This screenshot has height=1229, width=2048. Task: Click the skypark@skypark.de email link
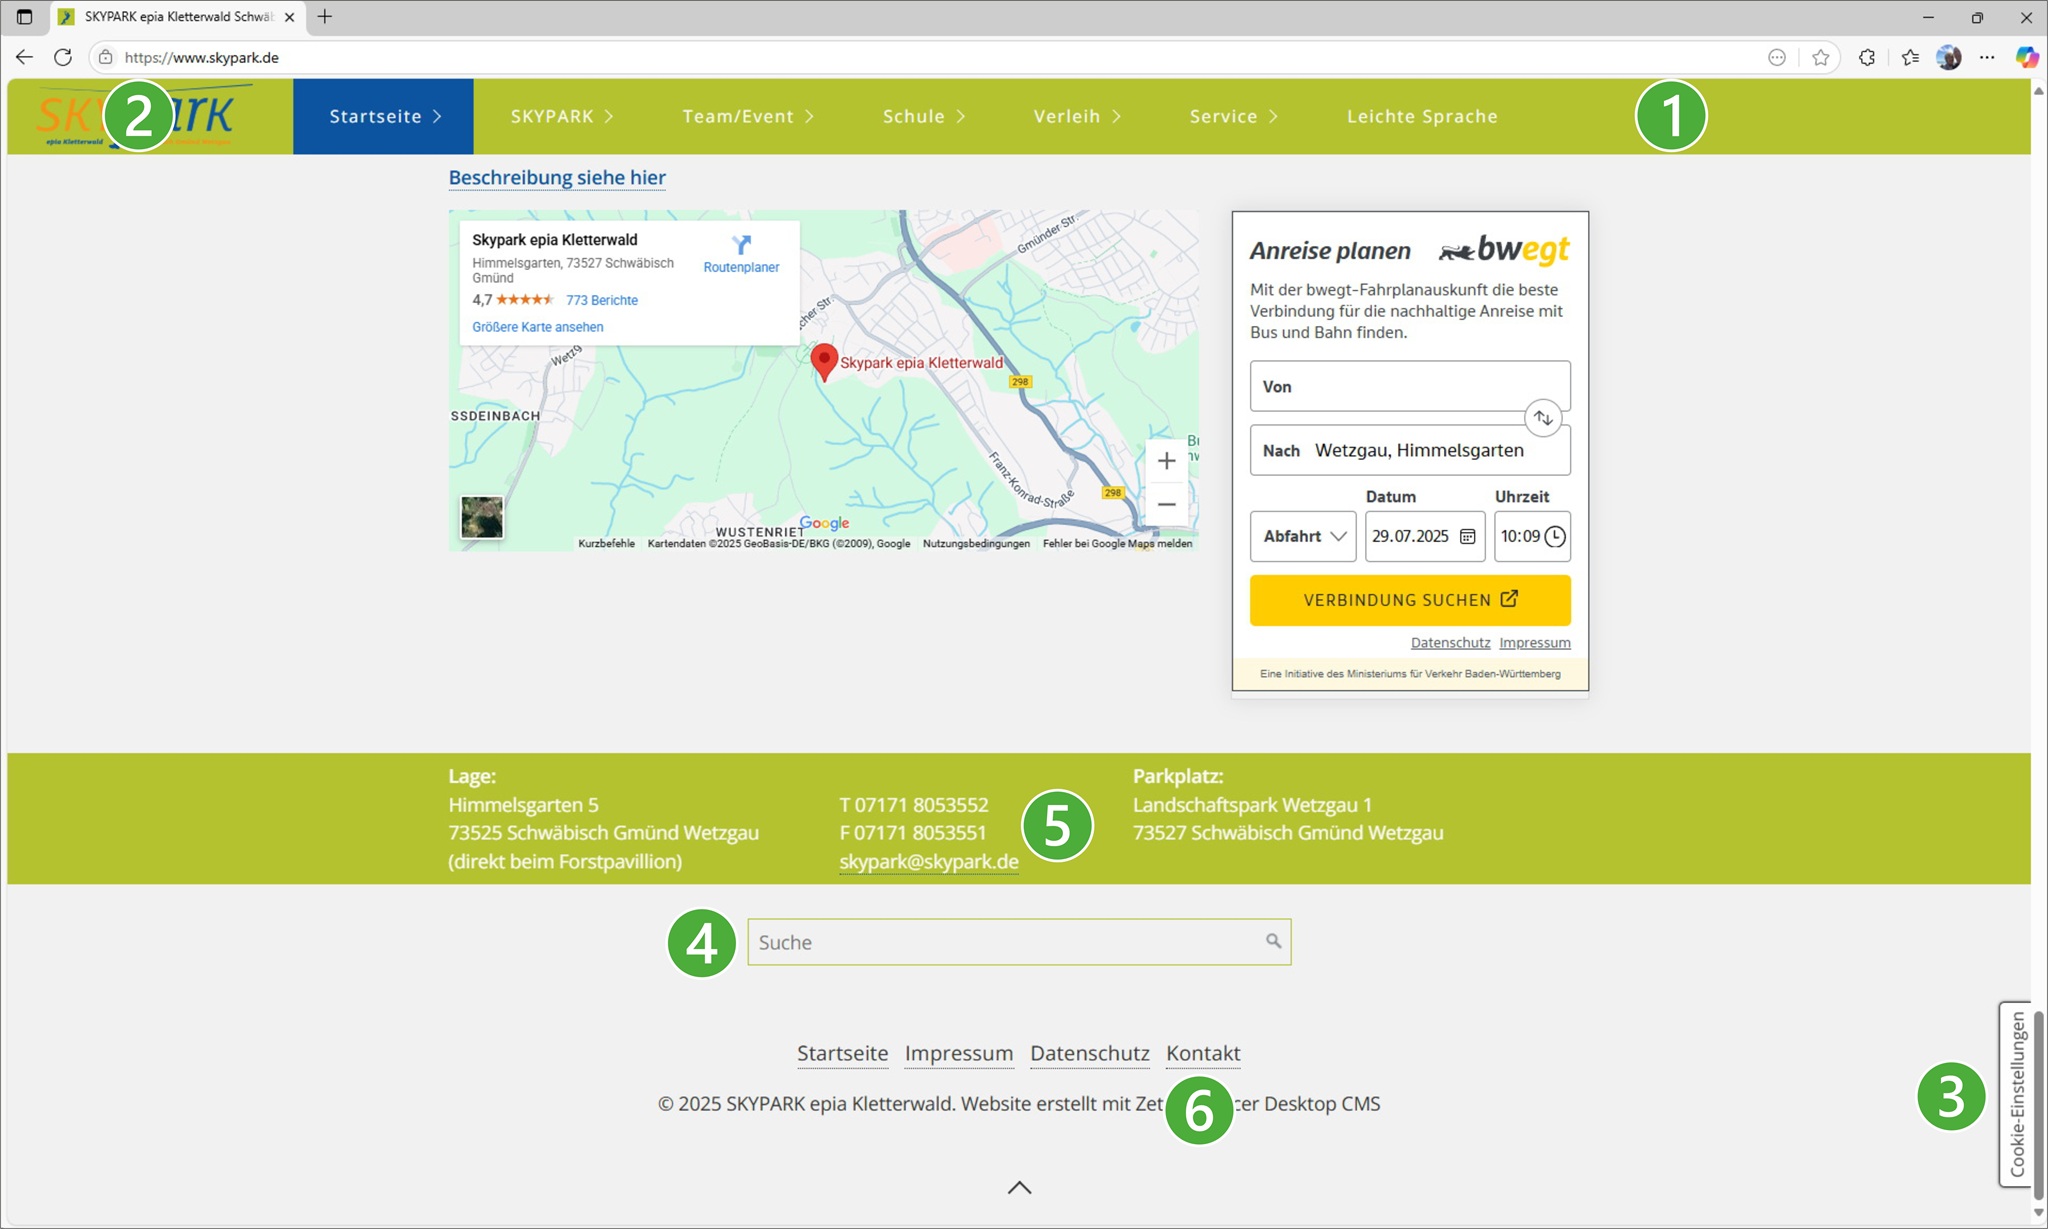(x=928, y=861)
